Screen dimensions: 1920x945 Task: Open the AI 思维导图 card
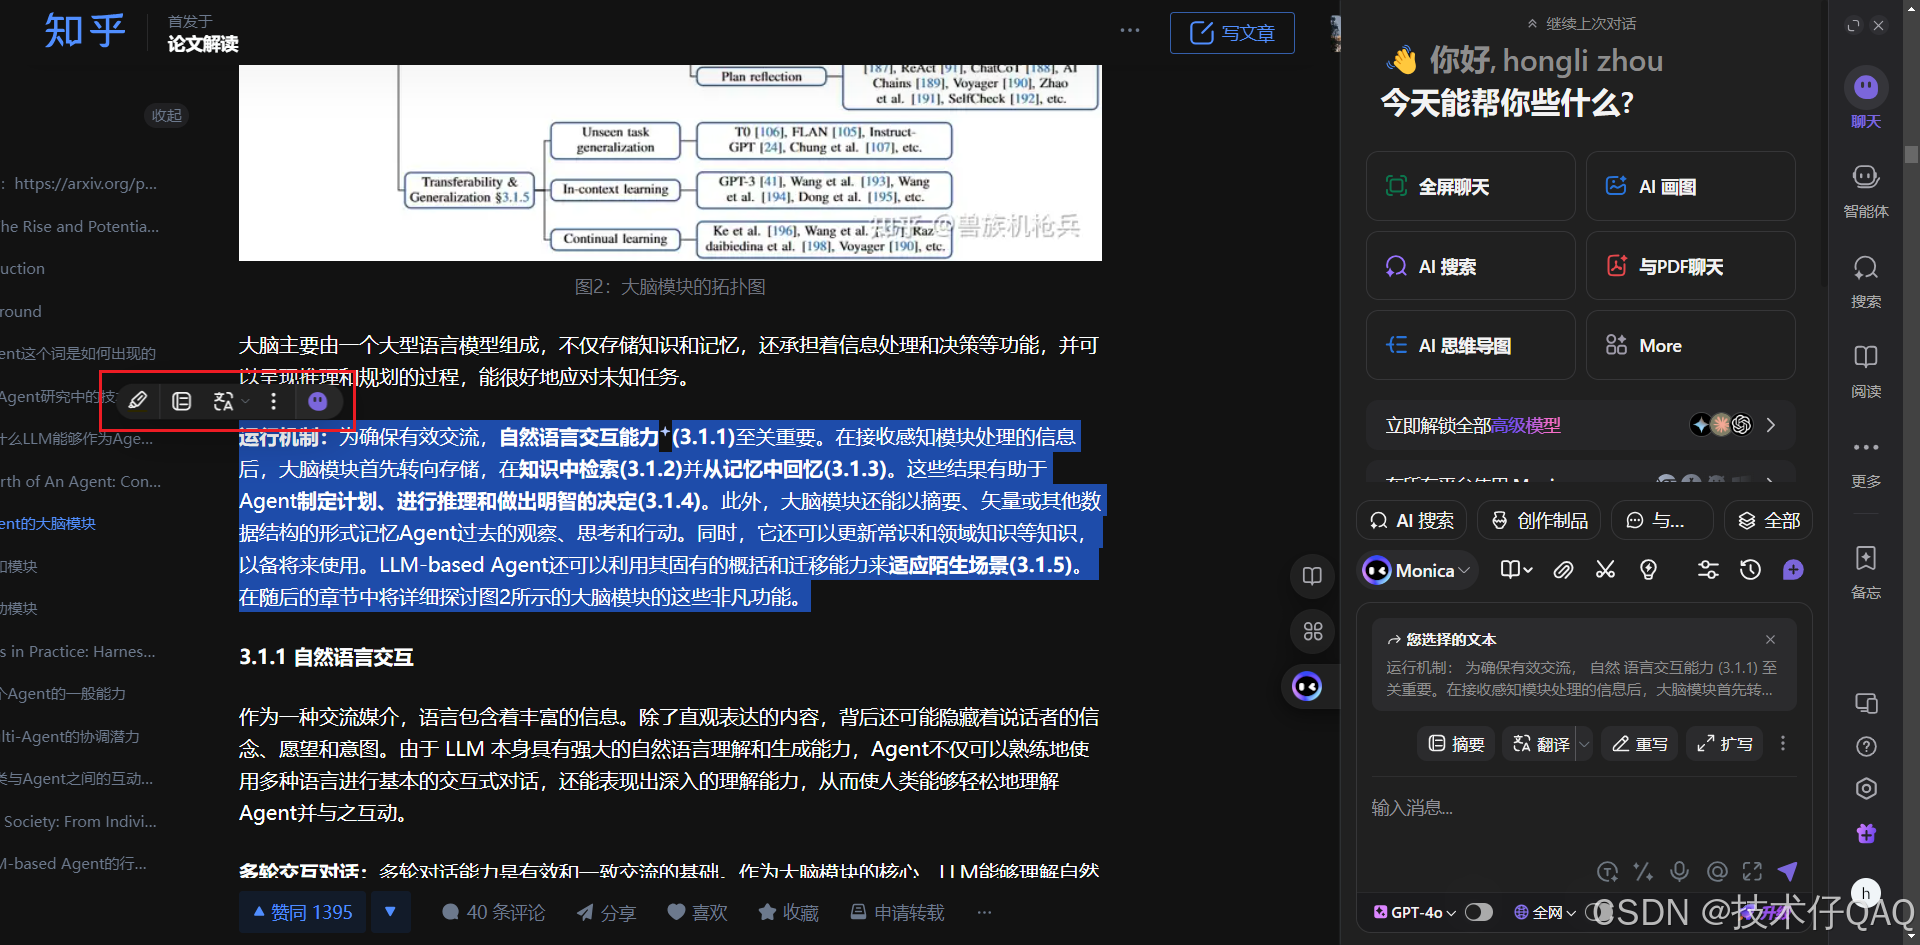1471,345
